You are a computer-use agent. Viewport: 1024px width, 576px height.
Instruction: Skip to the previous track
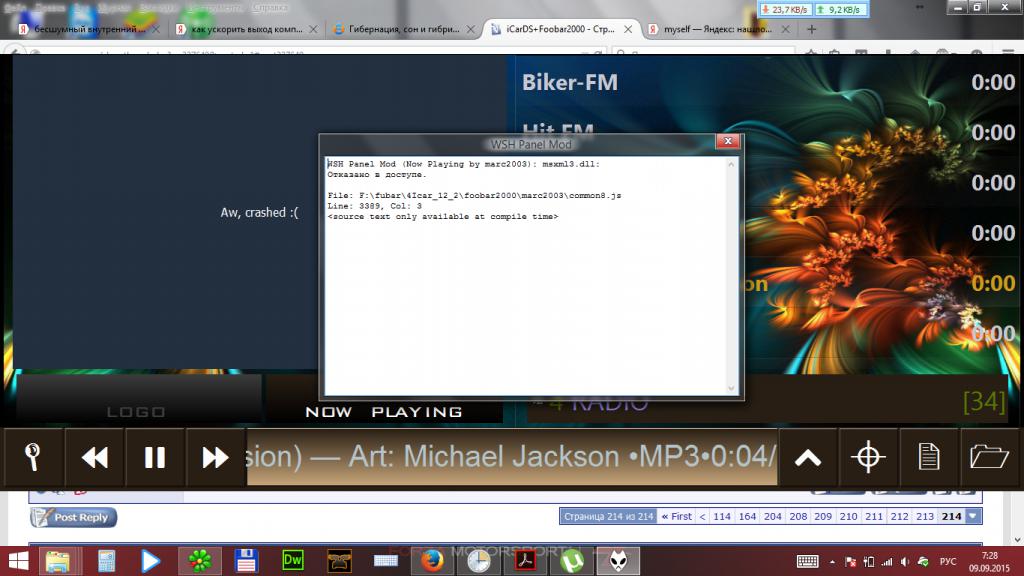(x=95, y=458)
